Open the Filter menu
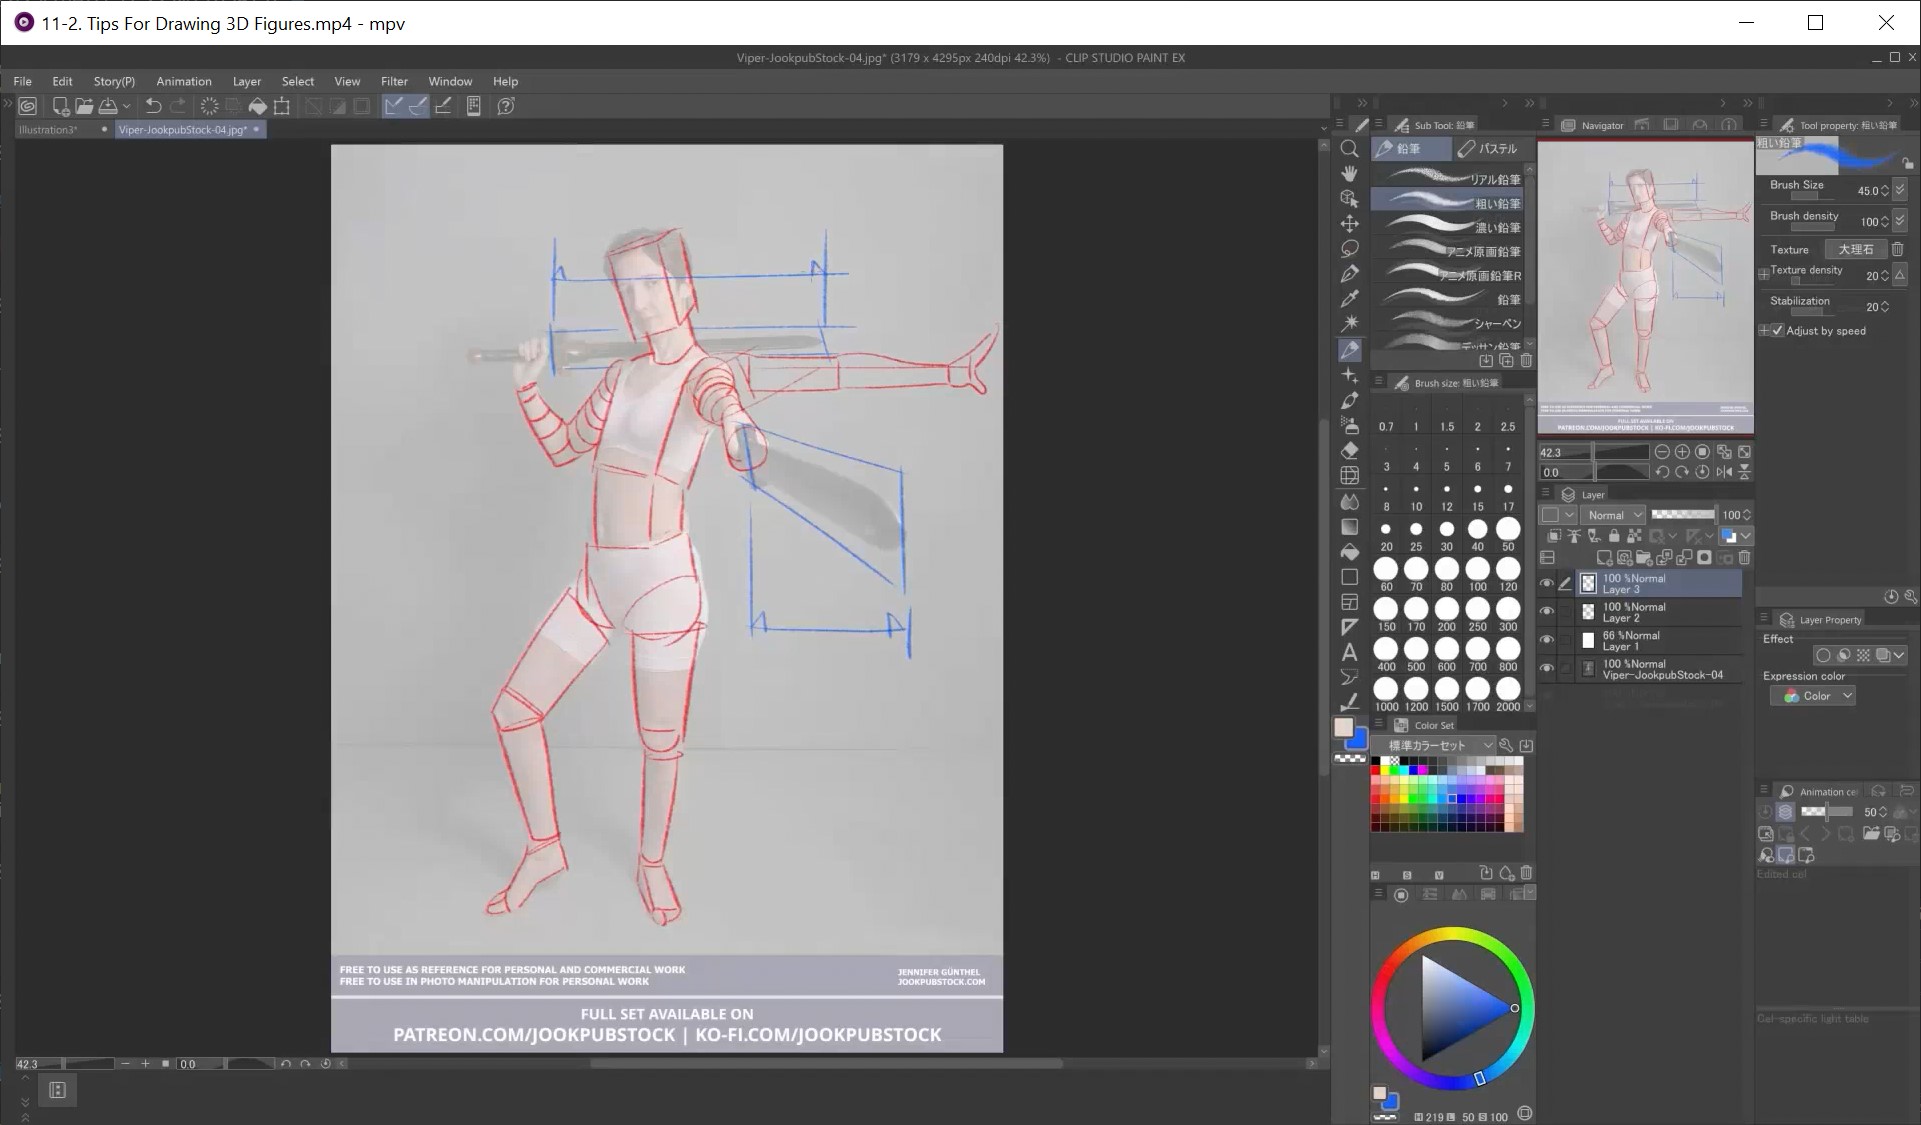 click(394, 81)
